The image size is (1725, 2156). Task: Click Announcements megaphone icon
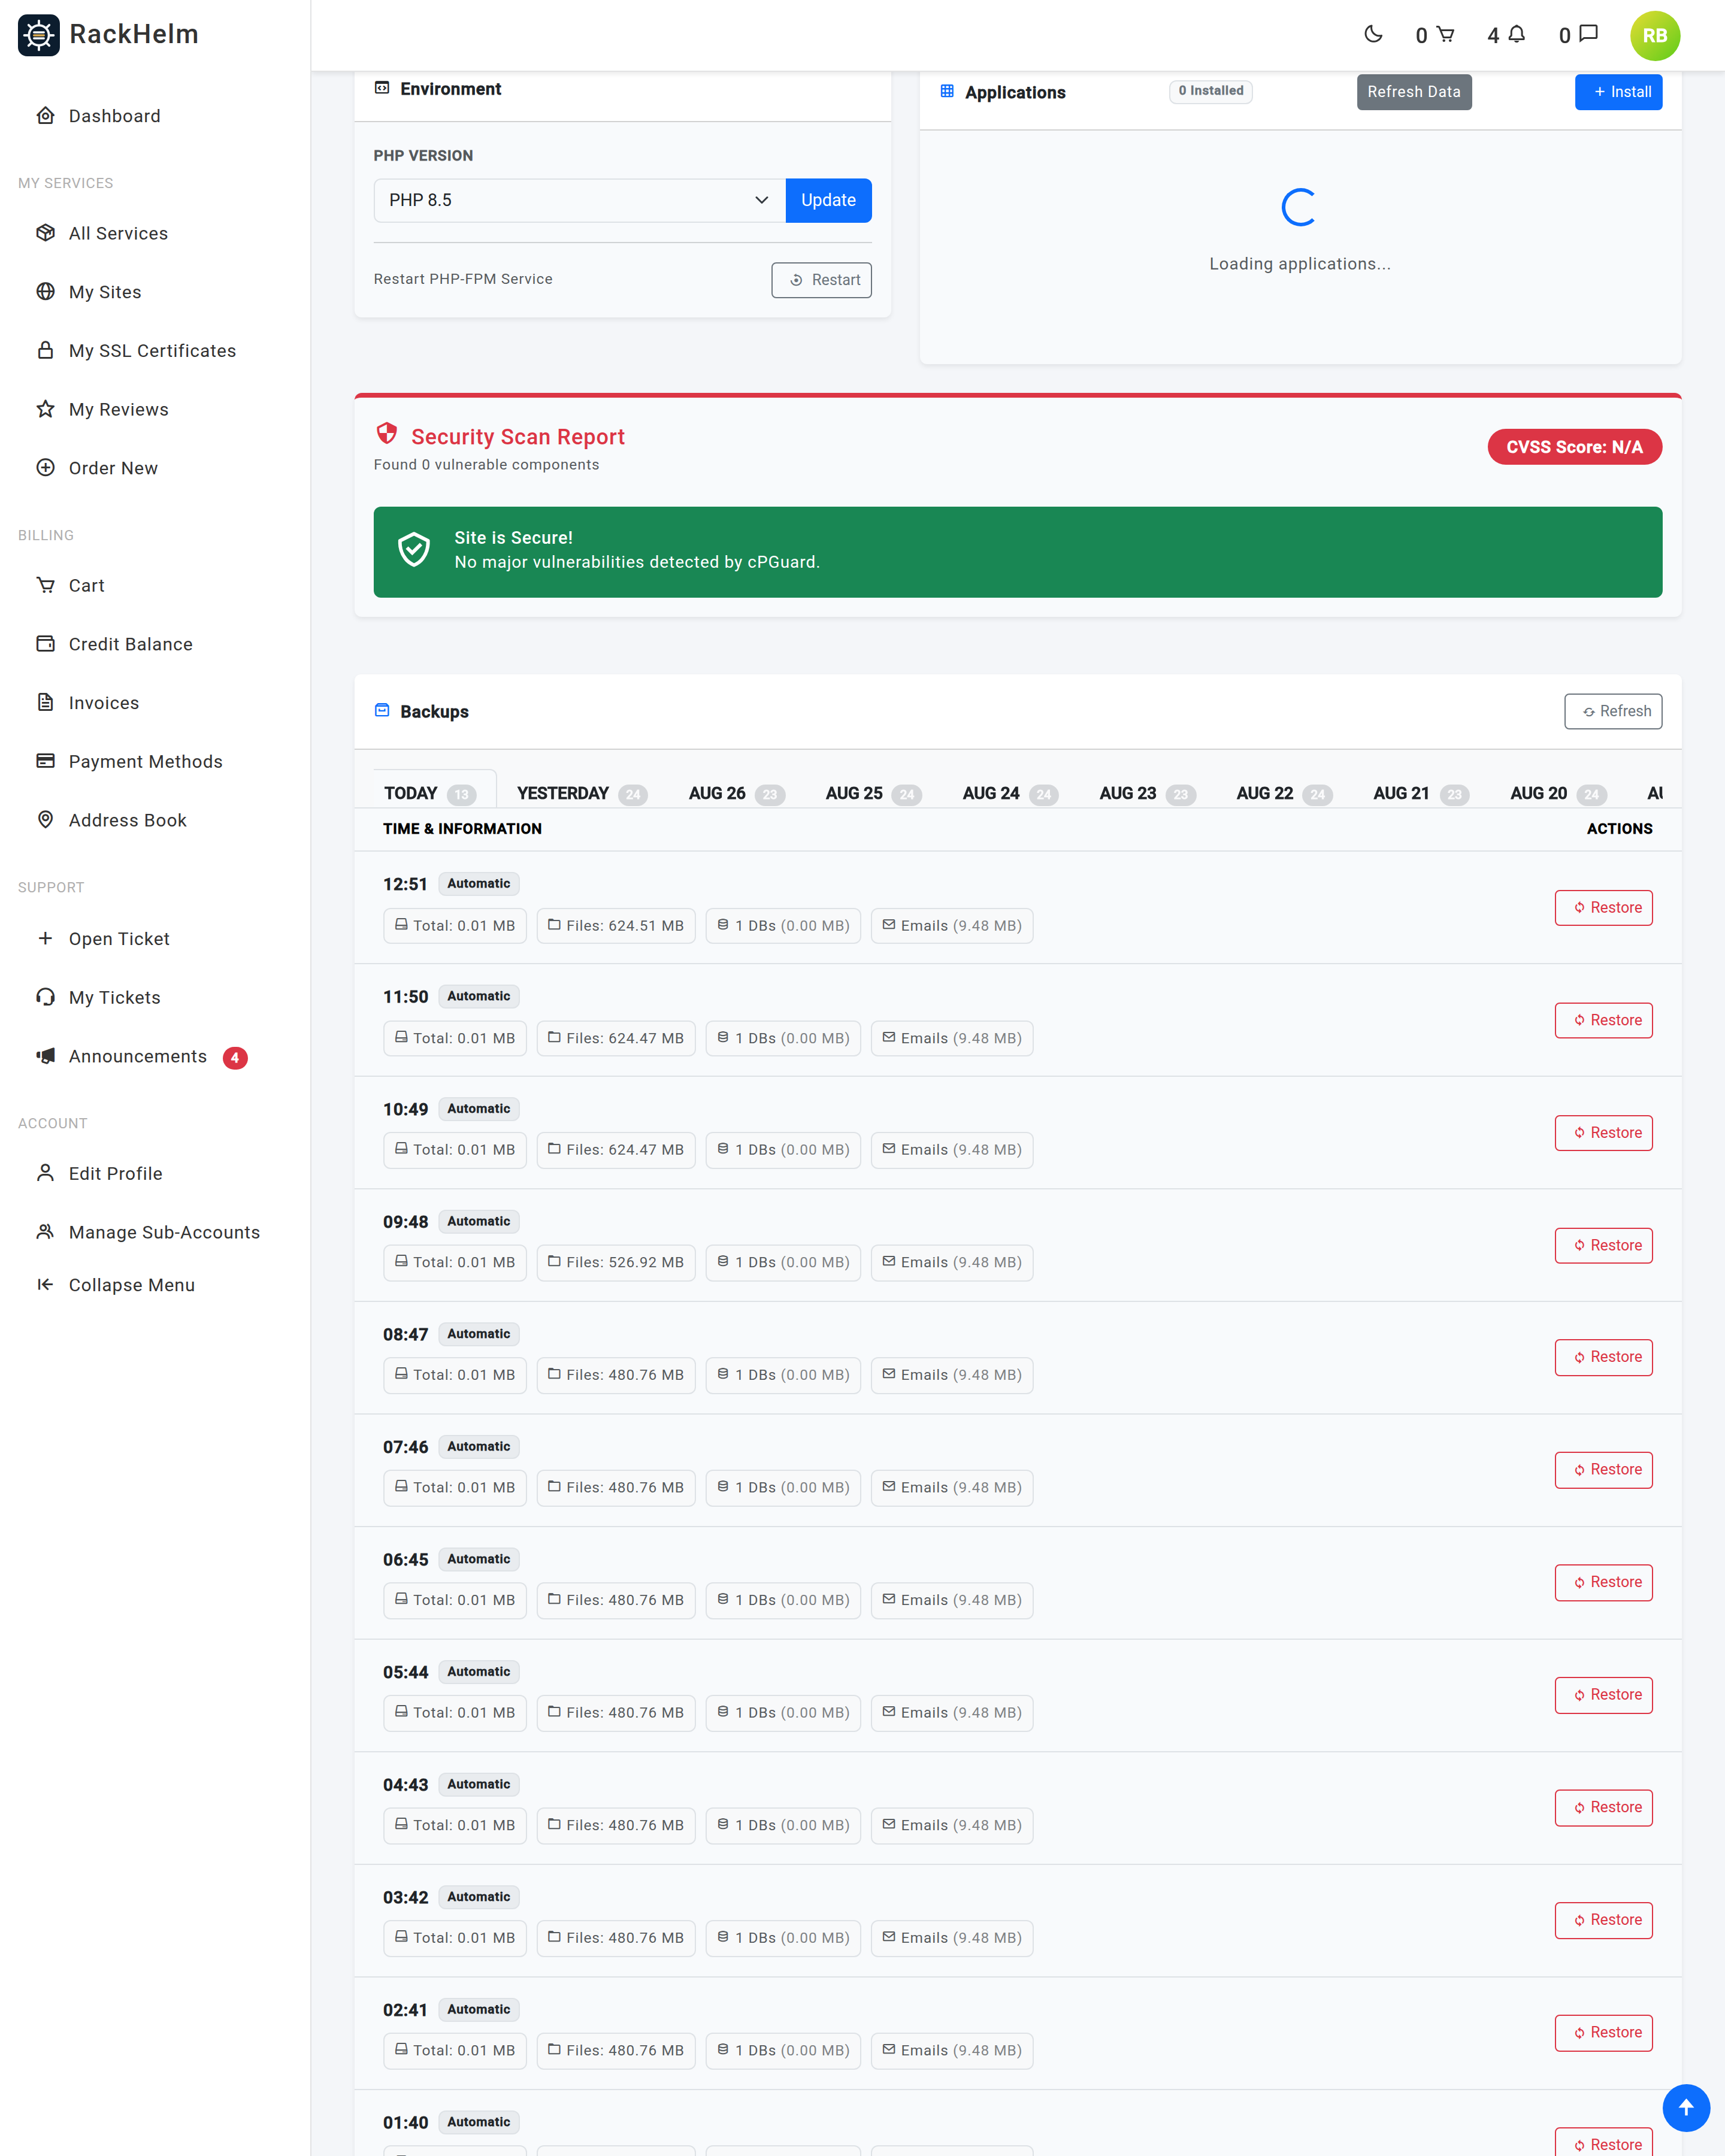[x=45, y=1056]
